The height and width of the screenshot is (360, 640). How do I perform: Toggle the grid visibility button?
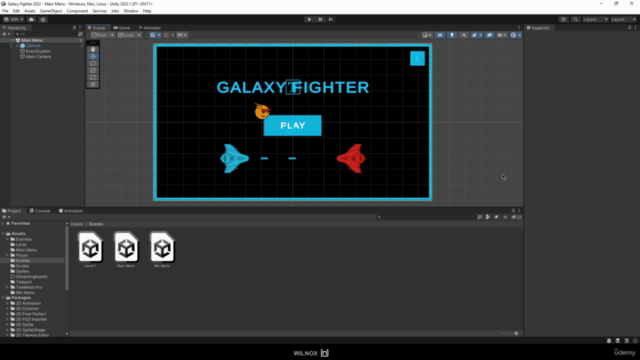click(x=153, y=35)
